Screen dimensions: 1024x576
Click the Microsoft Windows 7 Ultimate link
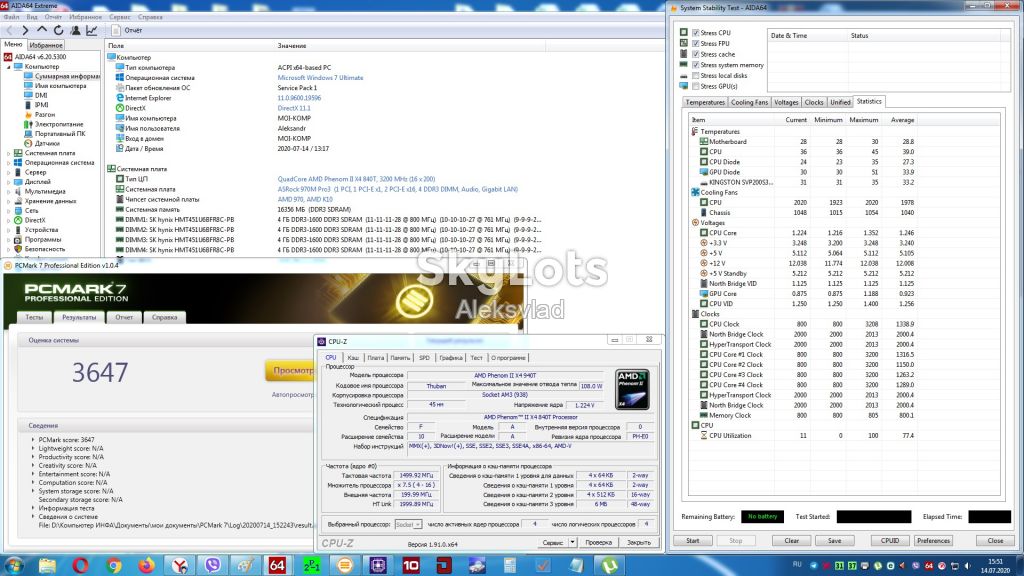pyautogui.click(x=320, y=78)
